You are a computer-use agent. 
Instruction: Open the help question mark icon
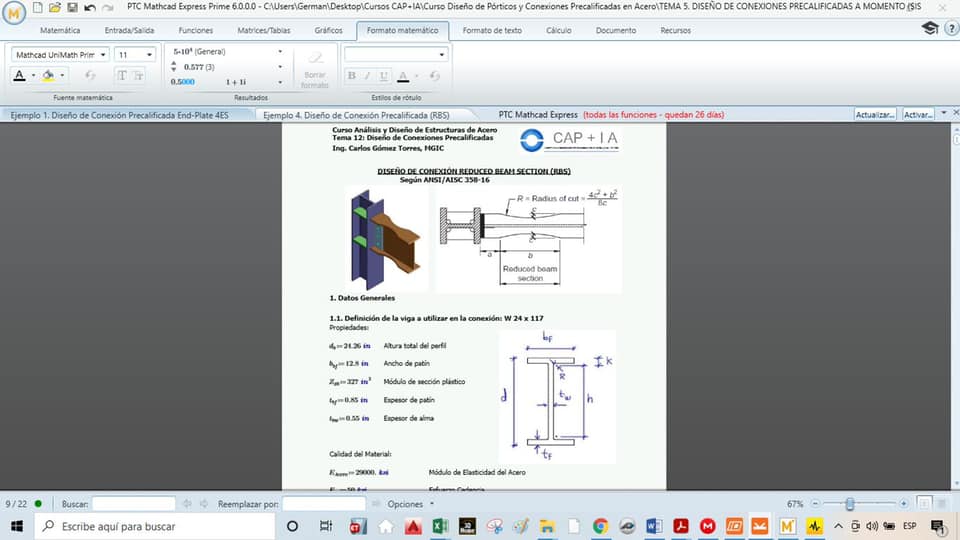coord(951,28)
